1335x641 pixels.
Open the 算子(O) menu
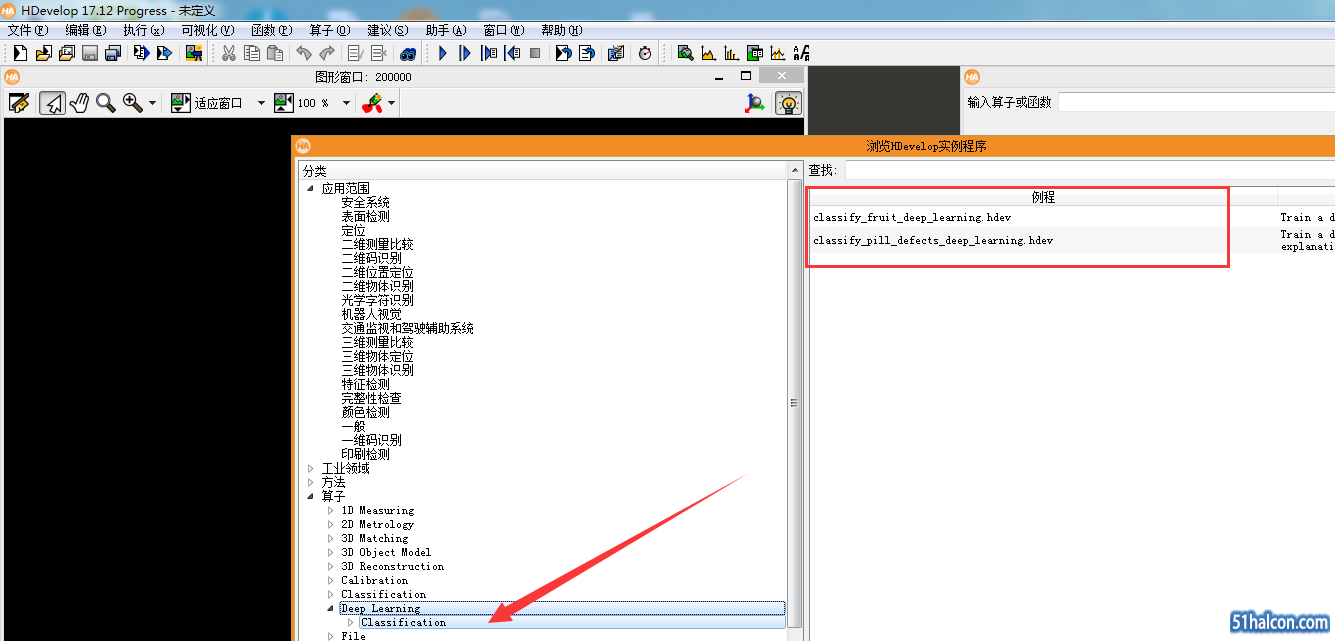pyautogui.click(x=330, y=30)
